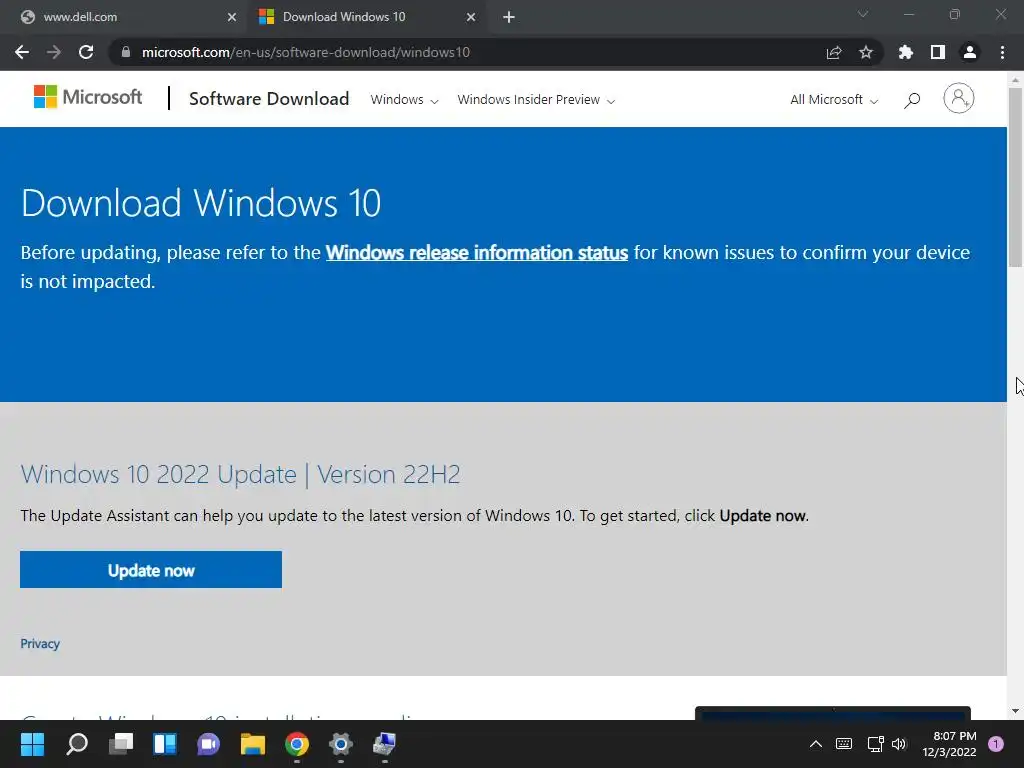The image size is (1024, 768).
Task: Sign in using the account icon
Action: point(959,98)
